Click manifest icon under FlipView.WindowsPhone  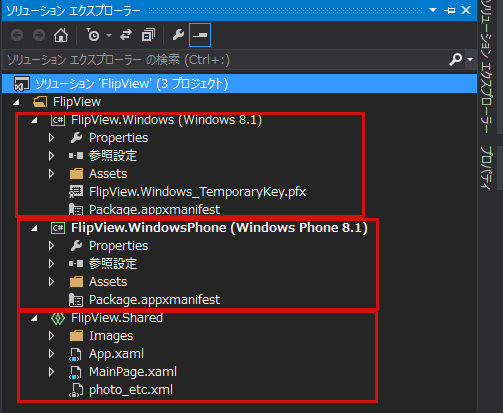coord(76,300)
